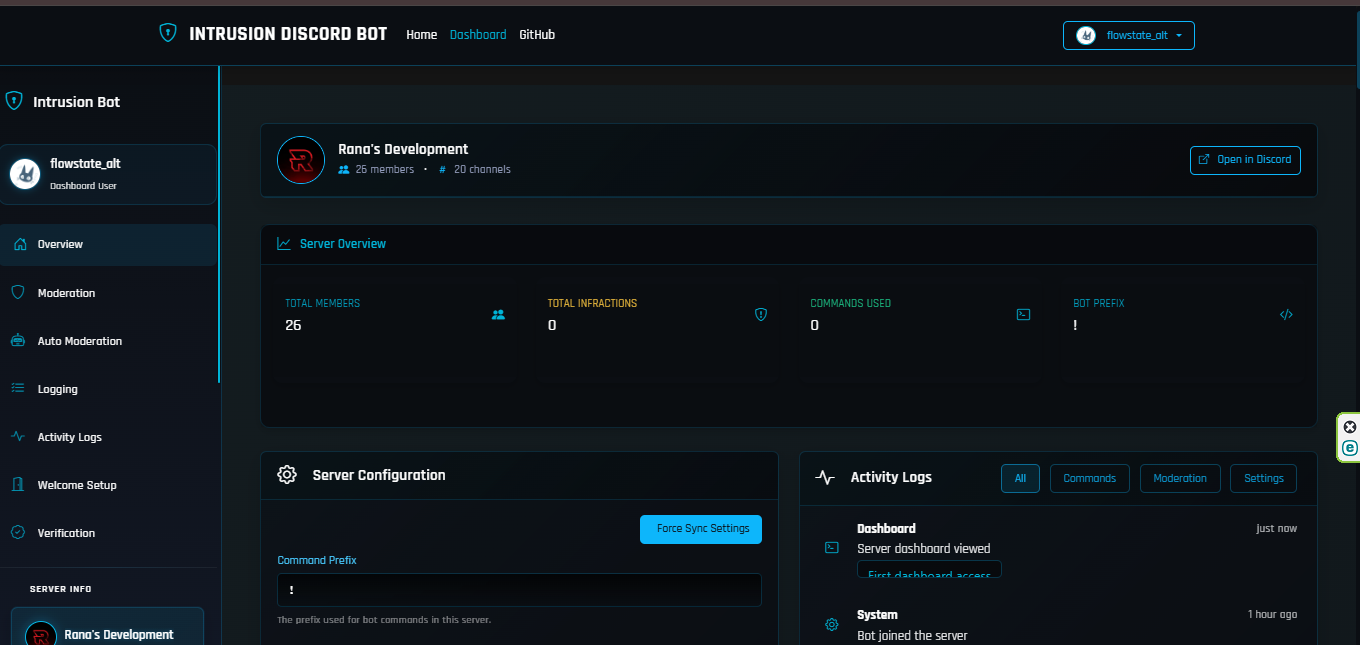Filter activity logs by Moderation
Viewport: 1360px width, 645px height.
click(x=1180, y=478)
